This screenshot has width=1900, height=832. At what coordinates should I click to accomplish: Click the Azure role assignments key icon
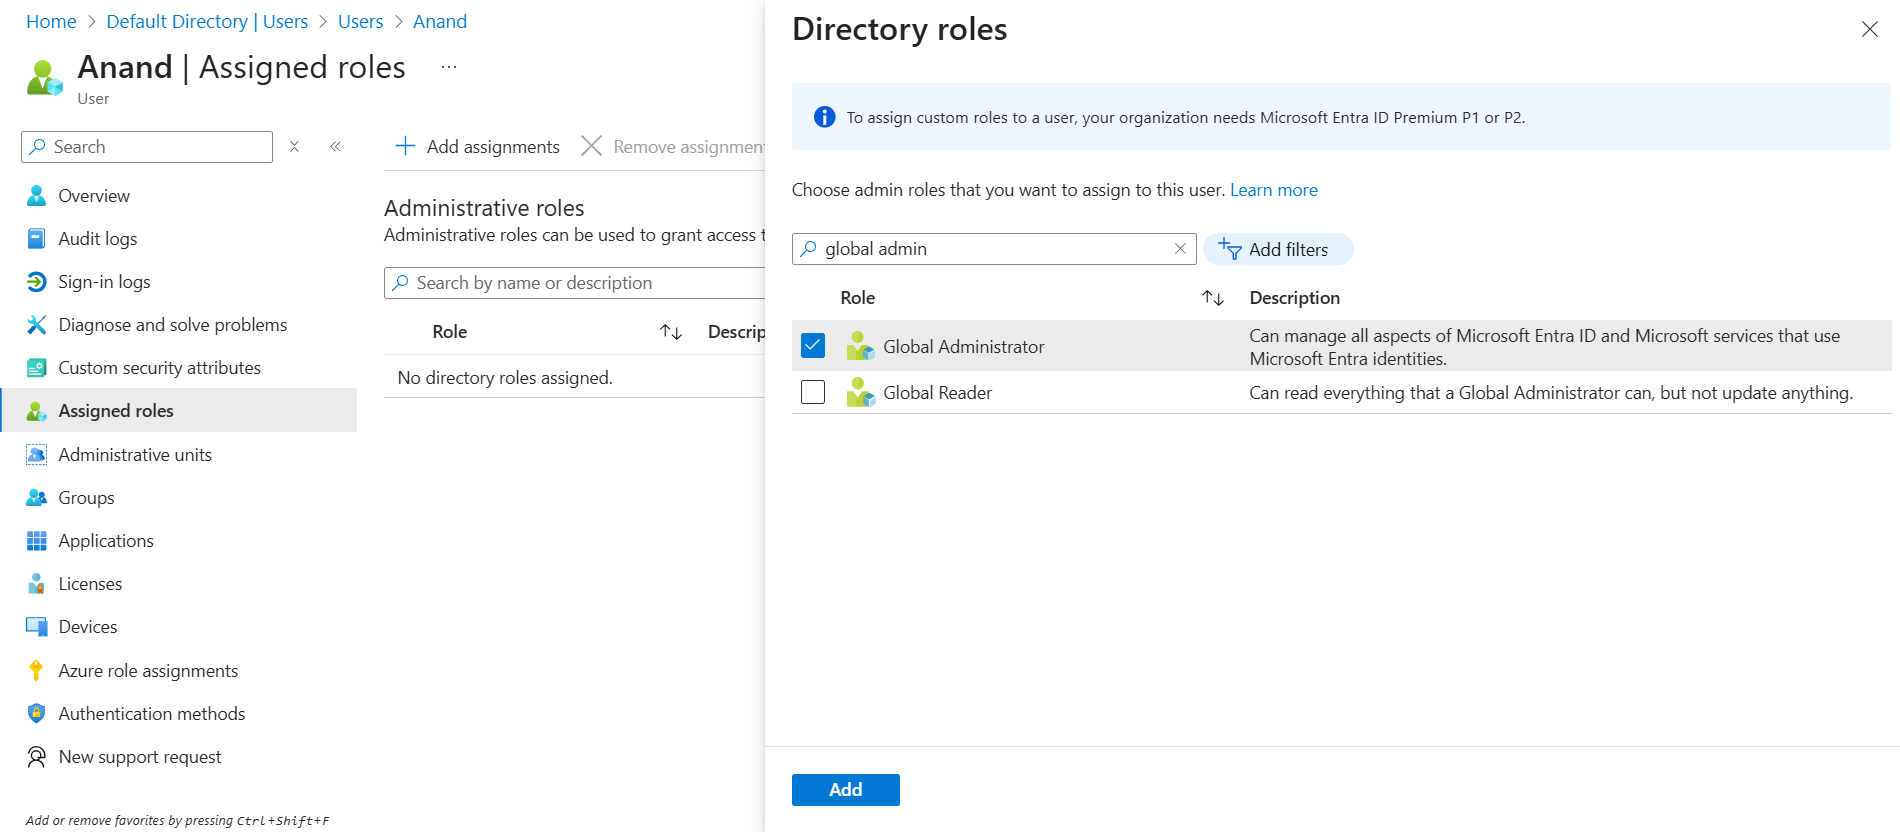pos(37,671)
